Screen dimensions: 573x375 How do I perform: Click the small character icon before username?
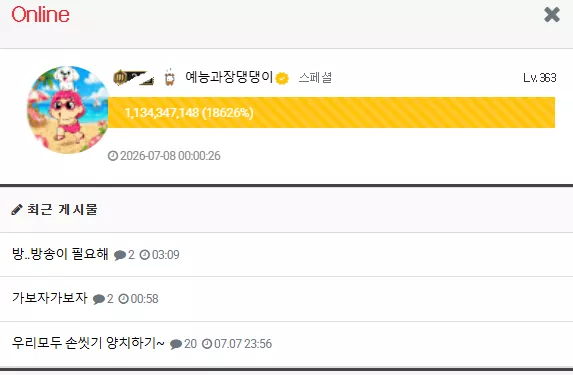tap(170, 77)
